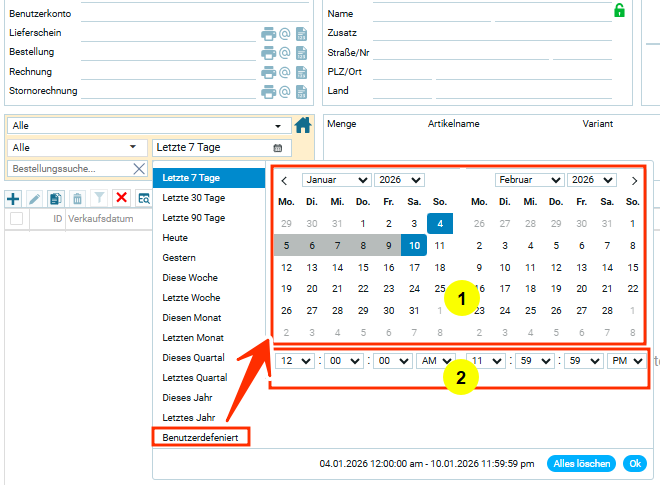Clear the Bestellungssuche field with X

click(x=139, y=169)
